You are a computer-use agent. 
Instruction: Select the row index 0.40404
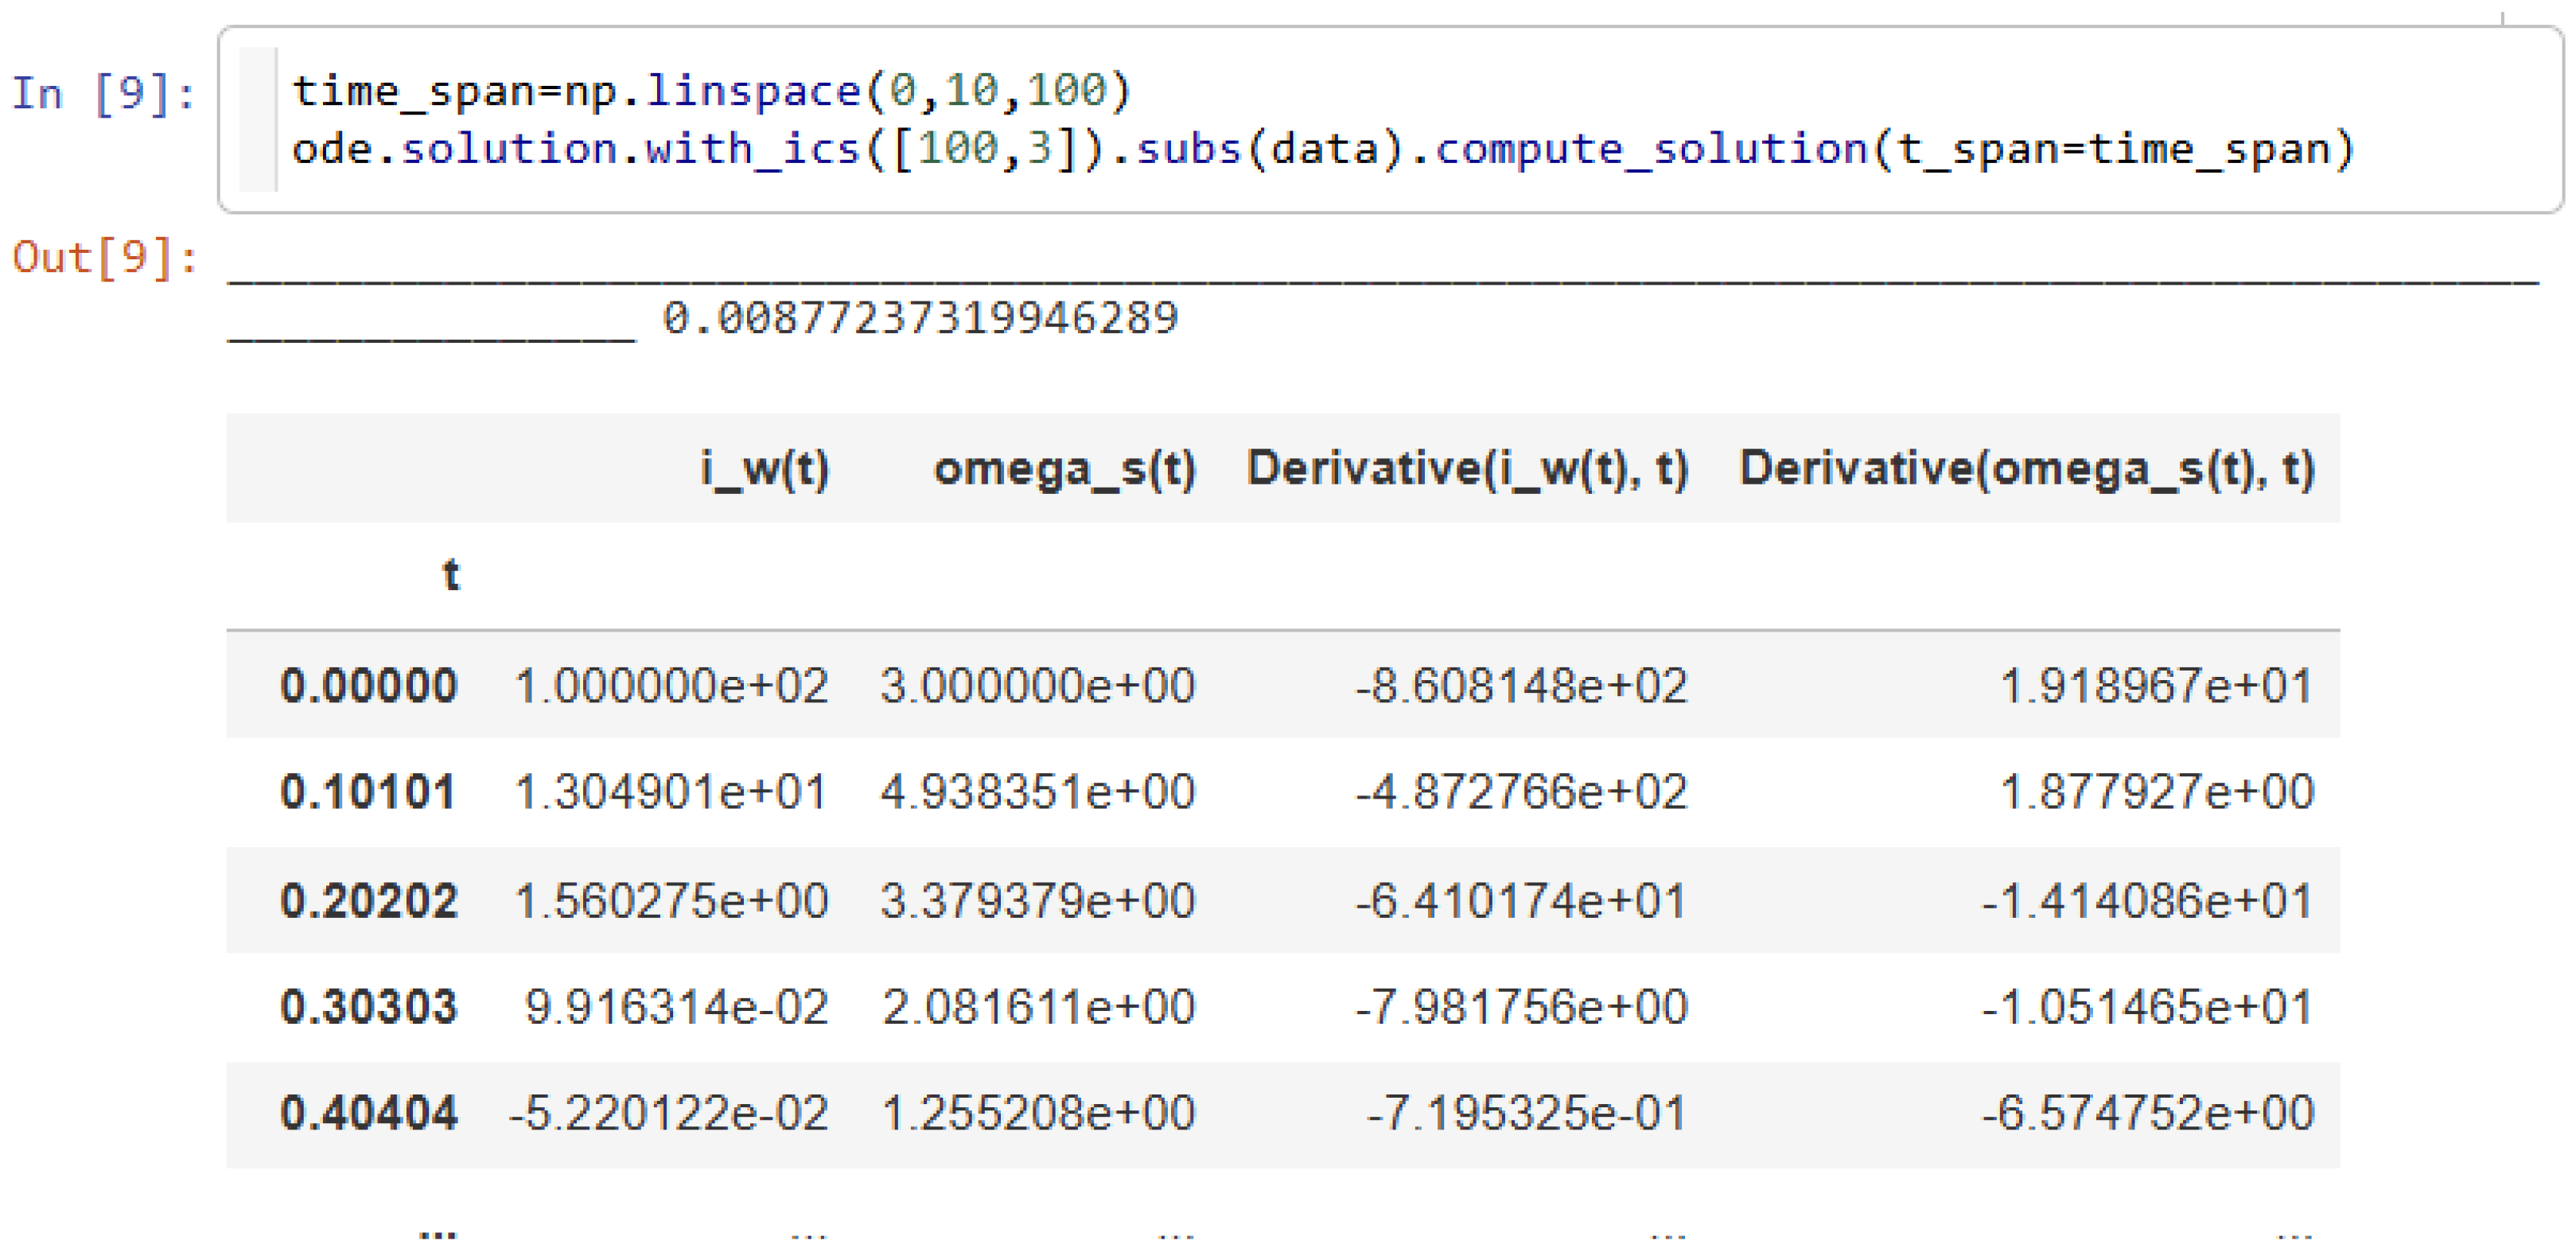pos(369,1113)
